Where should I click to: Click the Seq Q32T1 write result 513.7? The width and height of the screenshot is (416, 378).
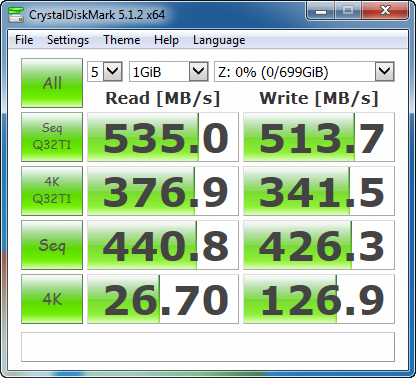[x=319, y=137]
